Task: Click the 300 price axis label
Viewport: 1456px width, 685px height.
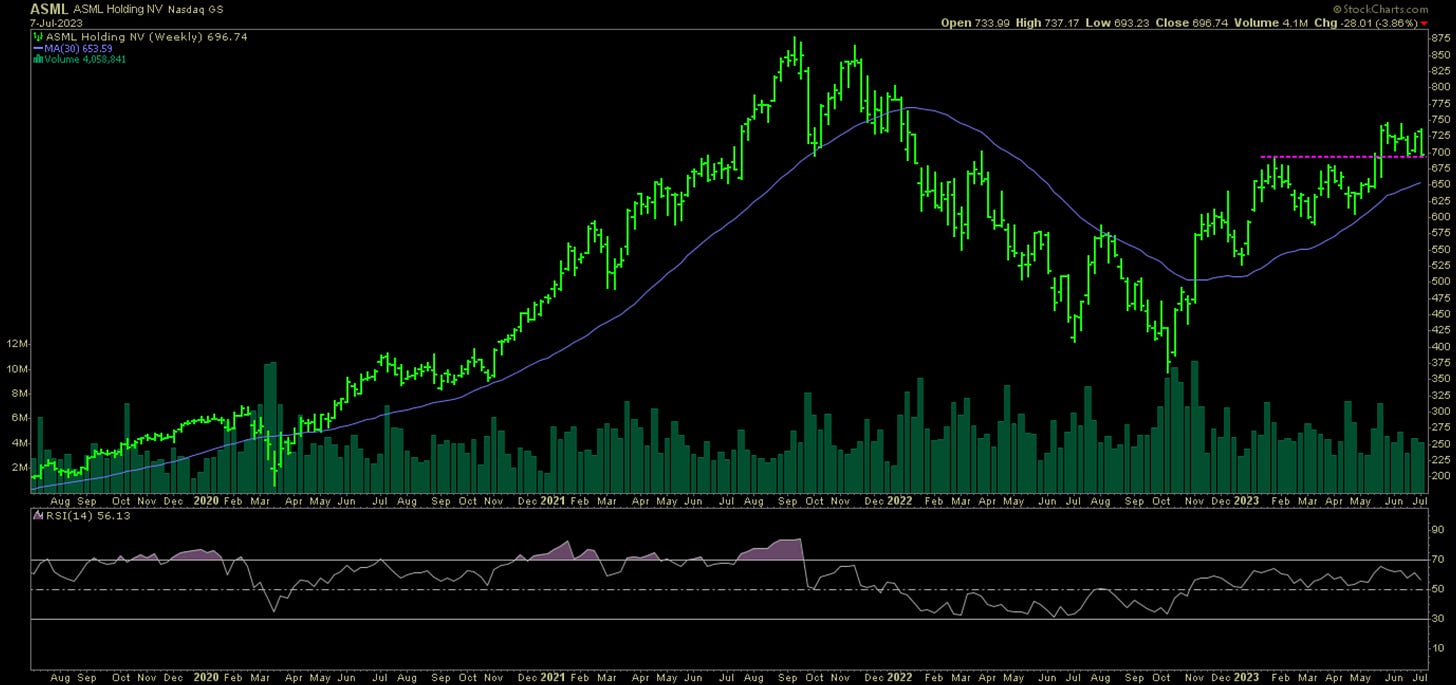Action: coord(1441,411)
